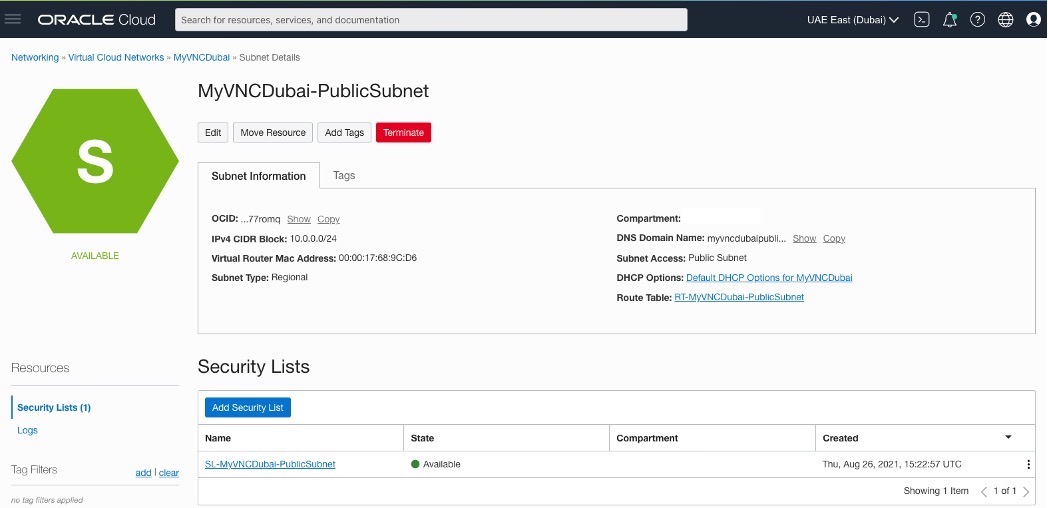Select Logs in the Resources menu
The height and width of the screenshot is (508, 1048).
pos(27,430)
